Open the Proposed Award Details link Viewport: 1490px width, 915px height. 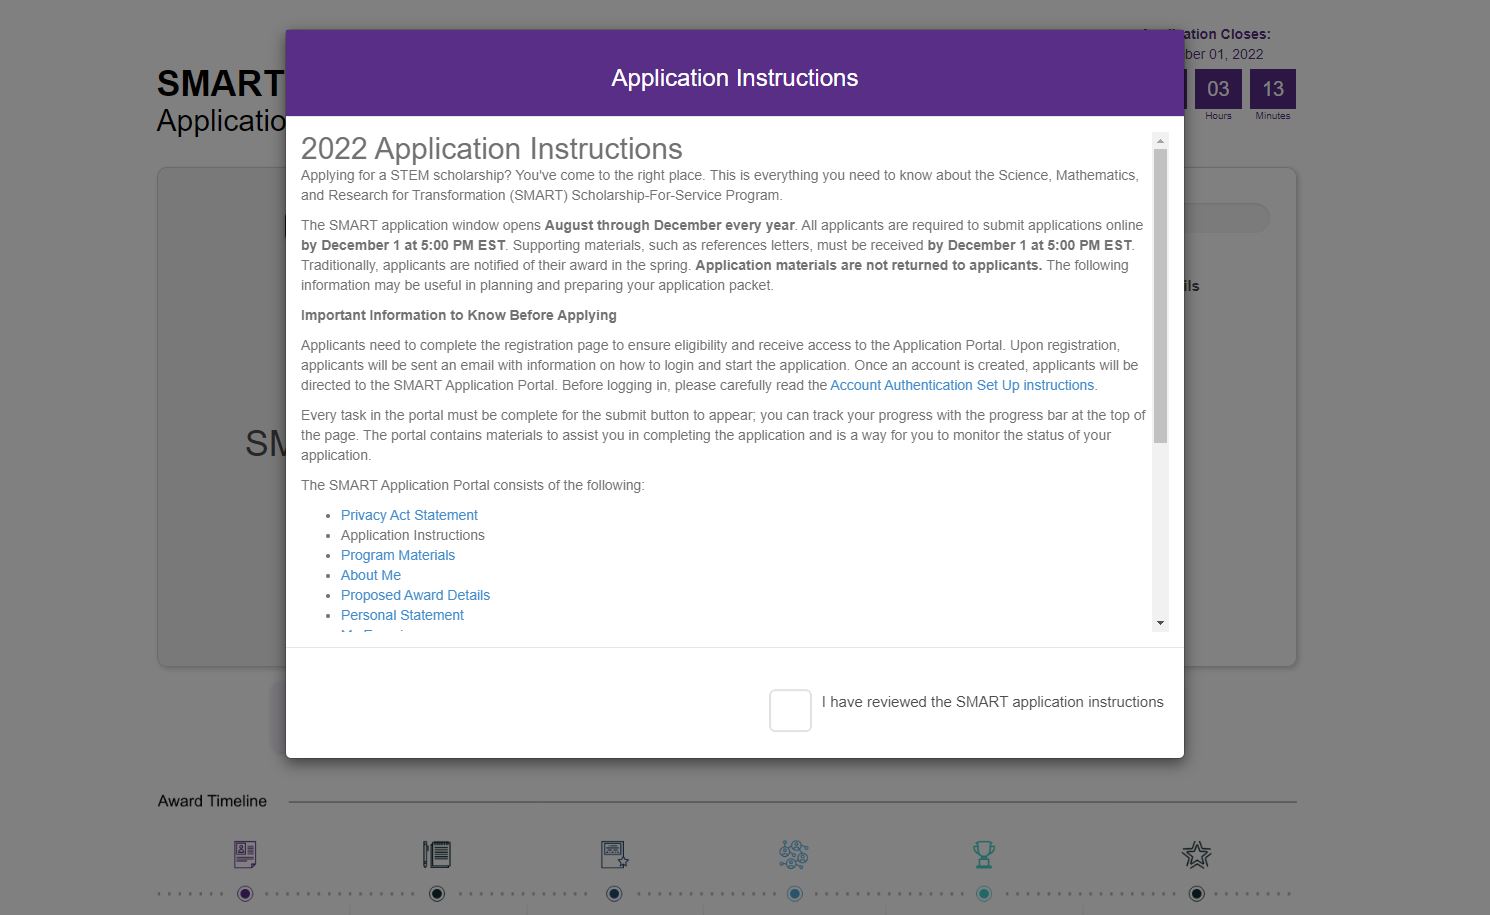(x=415, y=595)
